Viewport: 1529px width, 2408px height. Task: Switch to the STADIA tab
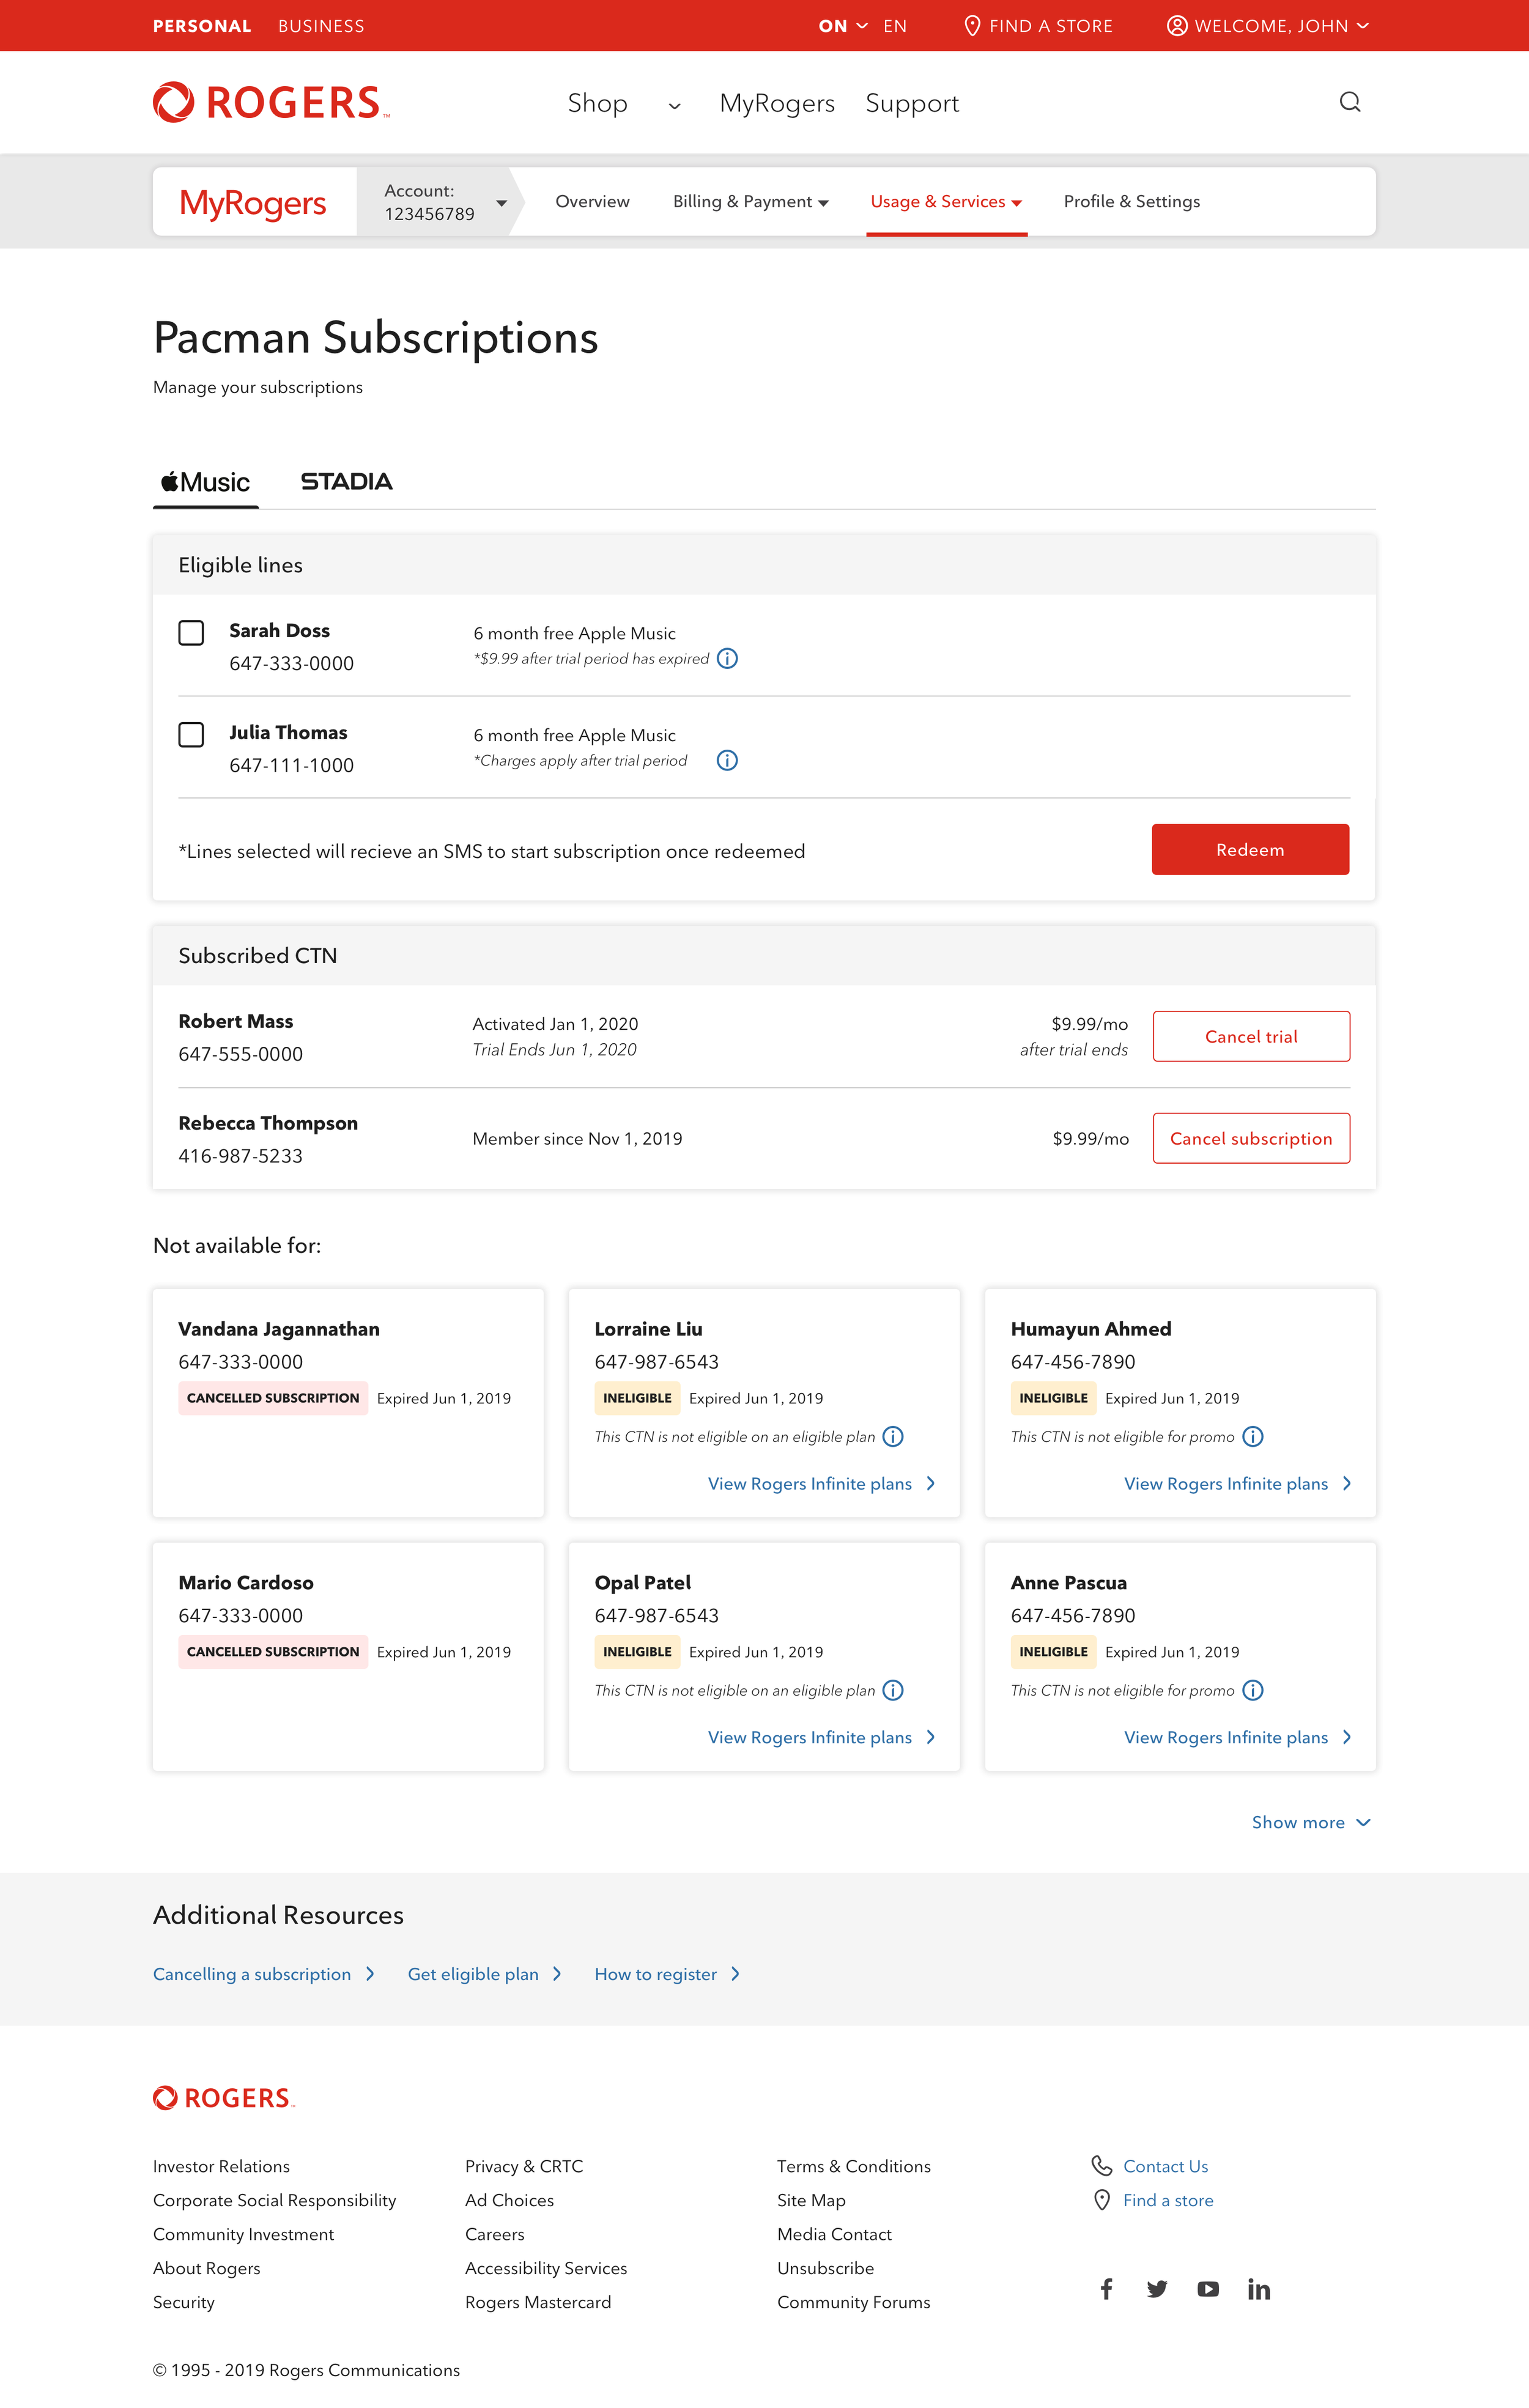346,482
